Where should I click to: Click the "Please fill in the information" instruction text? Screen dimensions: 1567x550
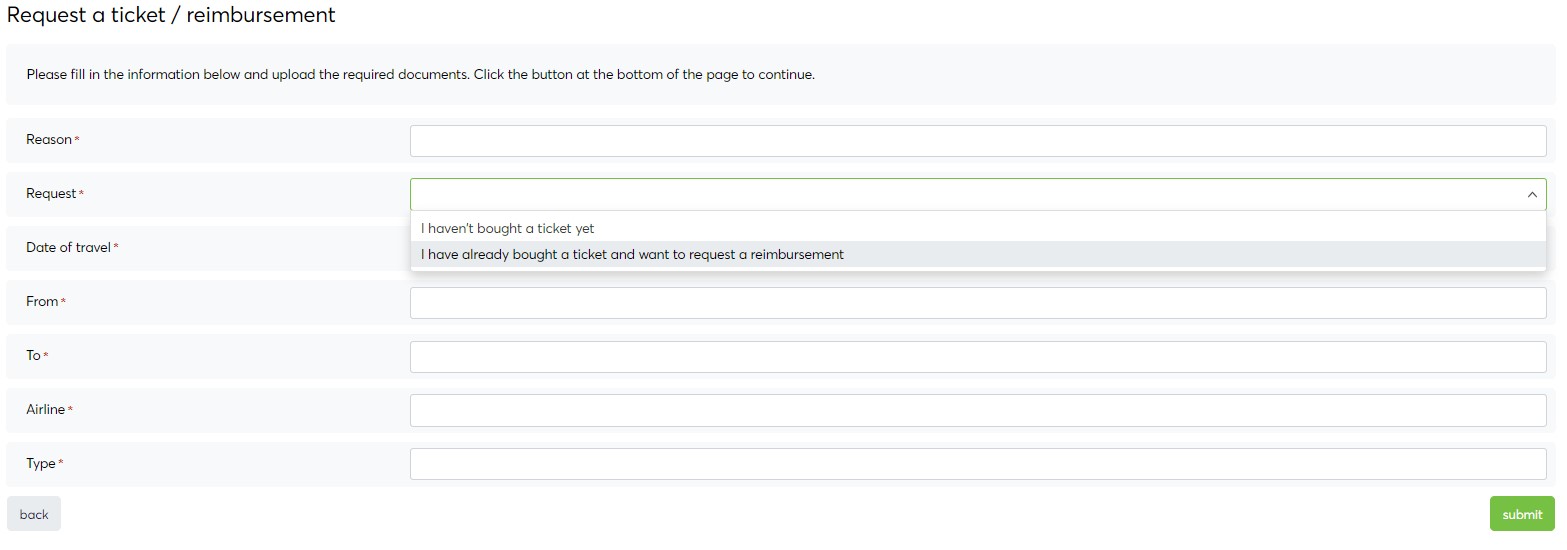pos(420,75)
